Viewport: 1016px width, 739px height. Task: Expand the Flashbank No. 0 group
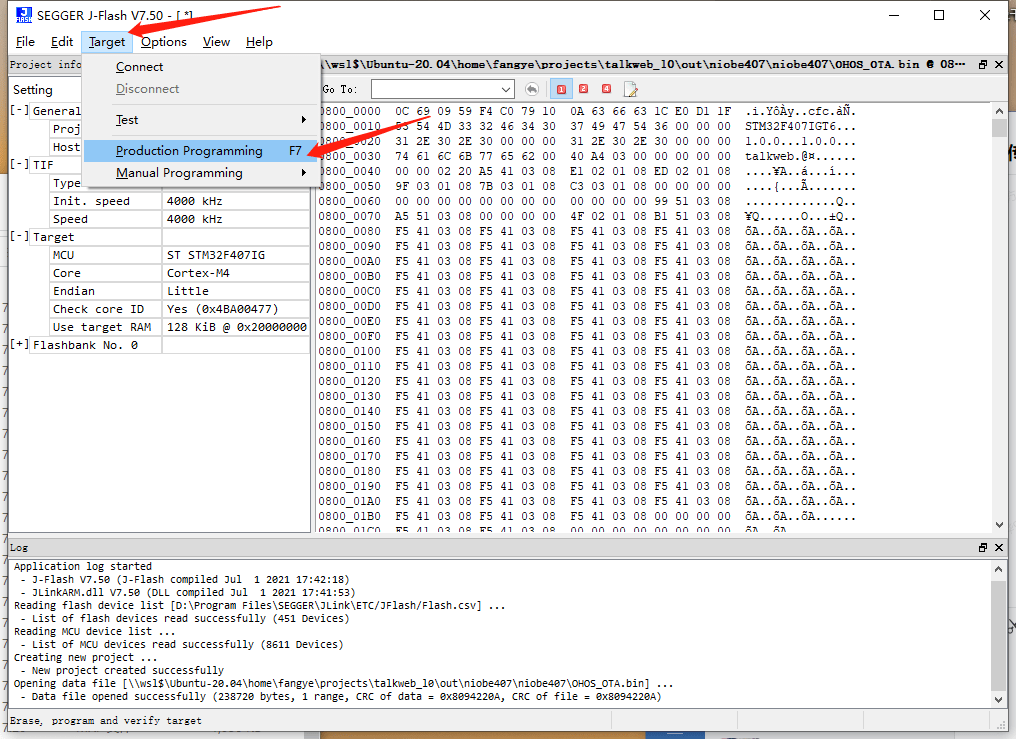tap(19, 345)
